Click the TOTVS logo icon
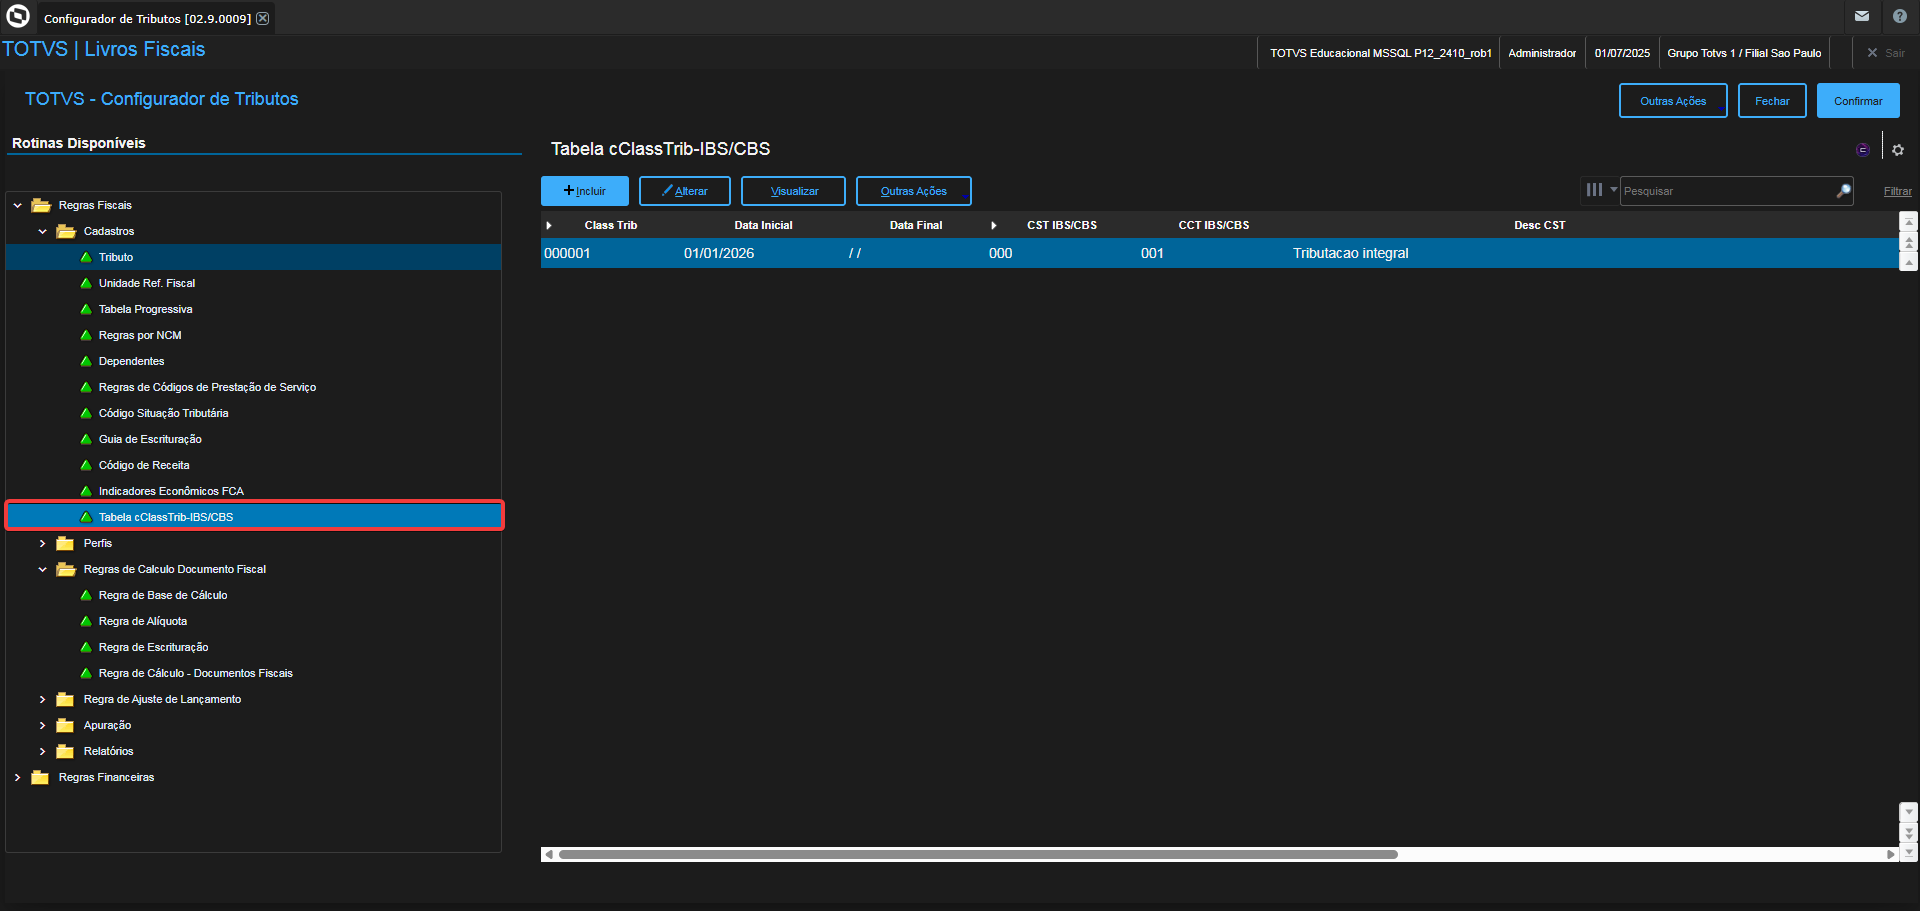Screen dimensions: 1920x911 click(x=18, y=16)
